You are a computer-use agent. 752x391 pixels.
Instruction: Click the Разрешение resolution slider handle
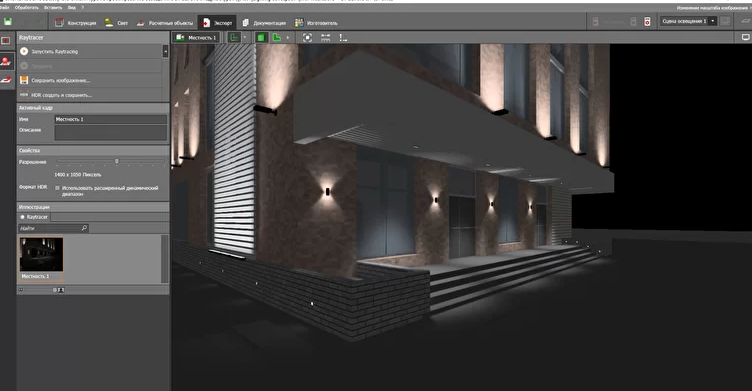tap(117, 162)
